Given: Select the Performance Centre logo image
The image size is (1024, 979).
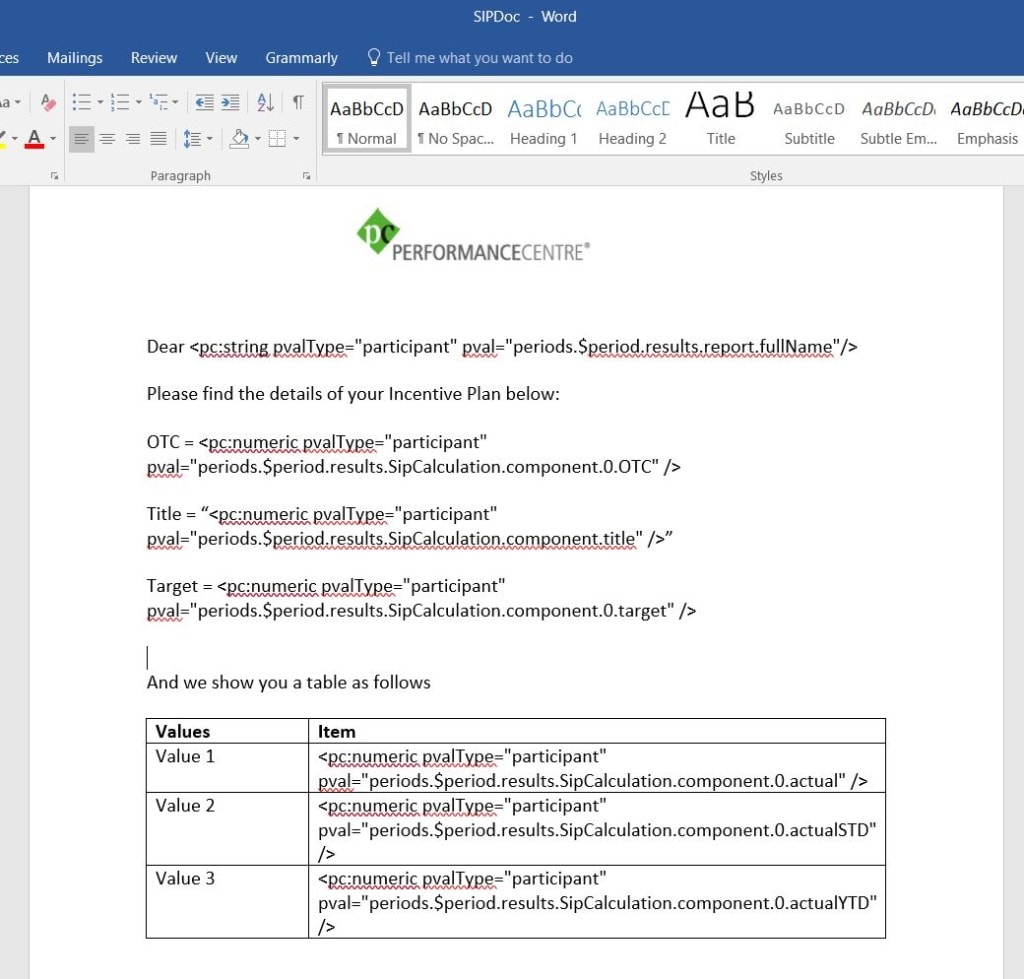Looking at the screenshot, I should (473, 235).
